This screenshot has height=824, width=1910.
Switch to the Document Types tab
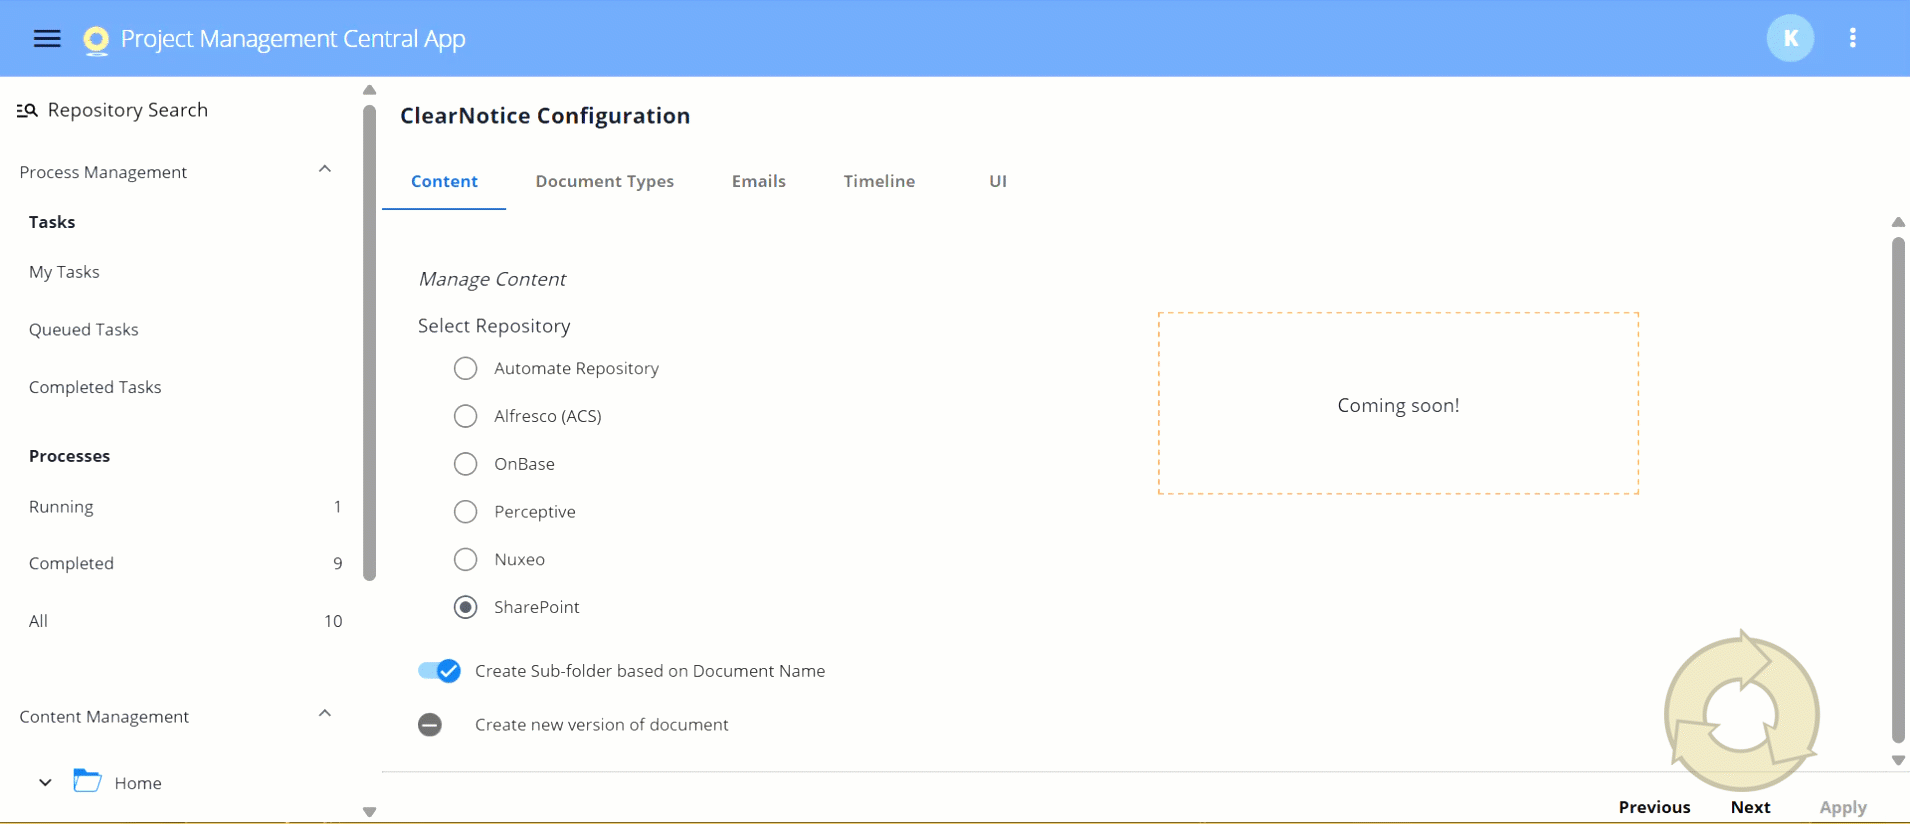click(604, 181)
